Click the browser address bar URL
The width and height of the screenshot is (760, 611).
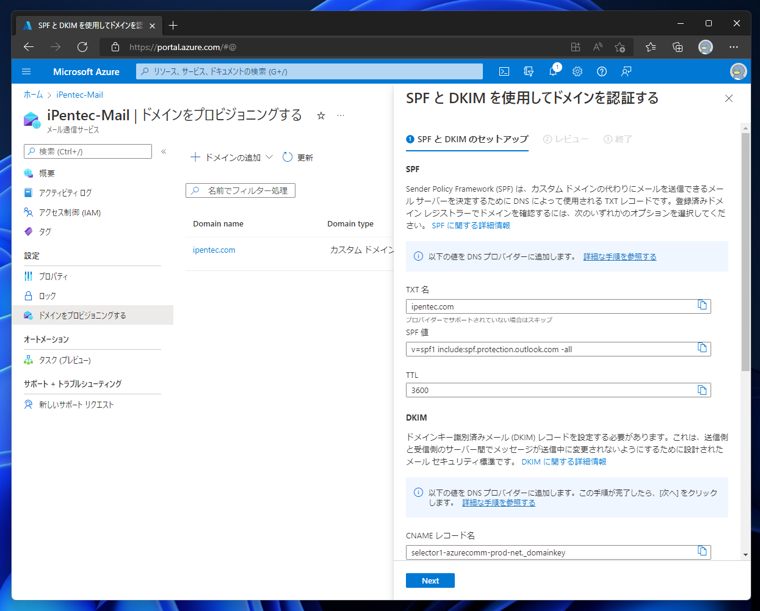click(x=183, y=47)
